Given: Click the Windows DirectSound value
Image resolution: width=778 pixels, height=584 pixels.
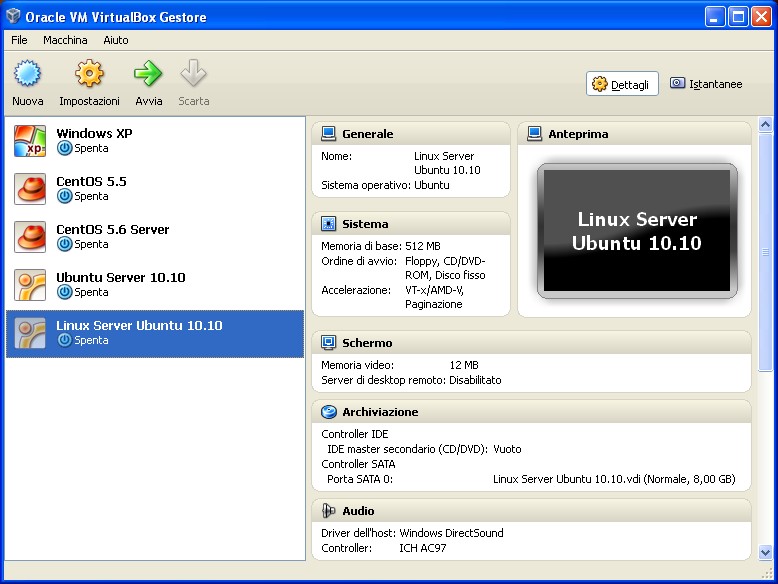Looking at the screenshot, I should pyautogui.click(x=452, y=533).
